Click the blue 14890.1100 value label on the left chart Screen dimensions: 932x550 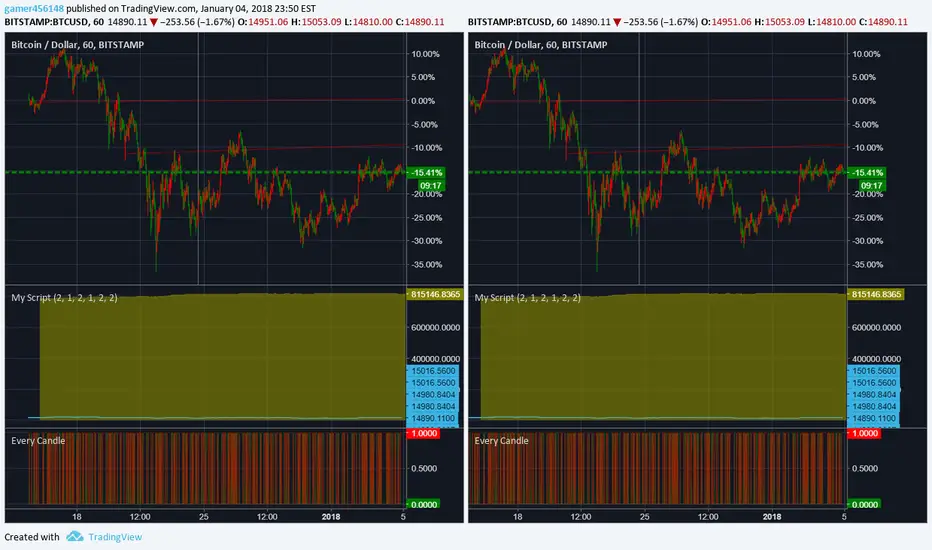[x=433, y=419]
